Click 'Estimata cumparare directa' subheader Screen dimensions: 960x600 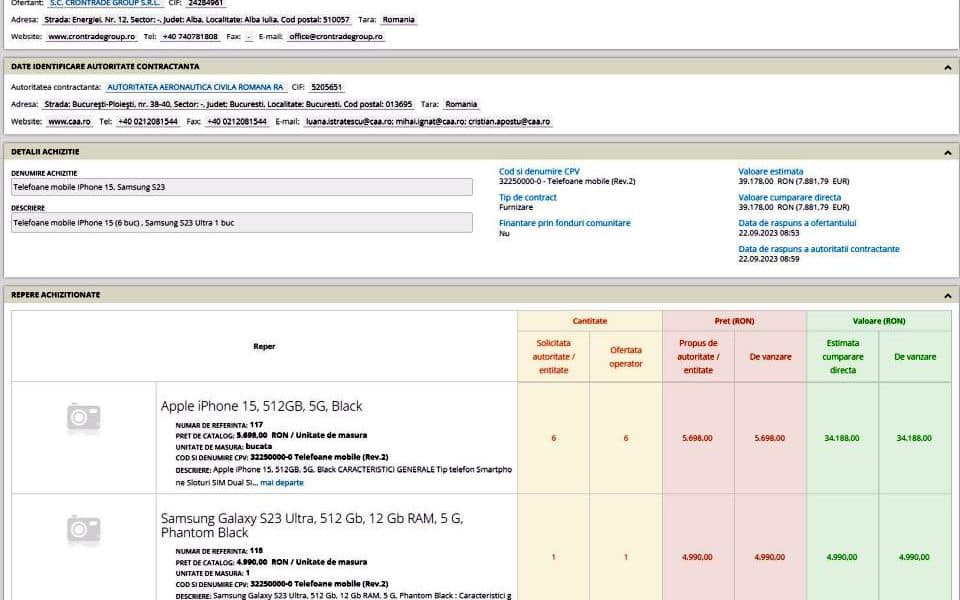coord(842,357)
